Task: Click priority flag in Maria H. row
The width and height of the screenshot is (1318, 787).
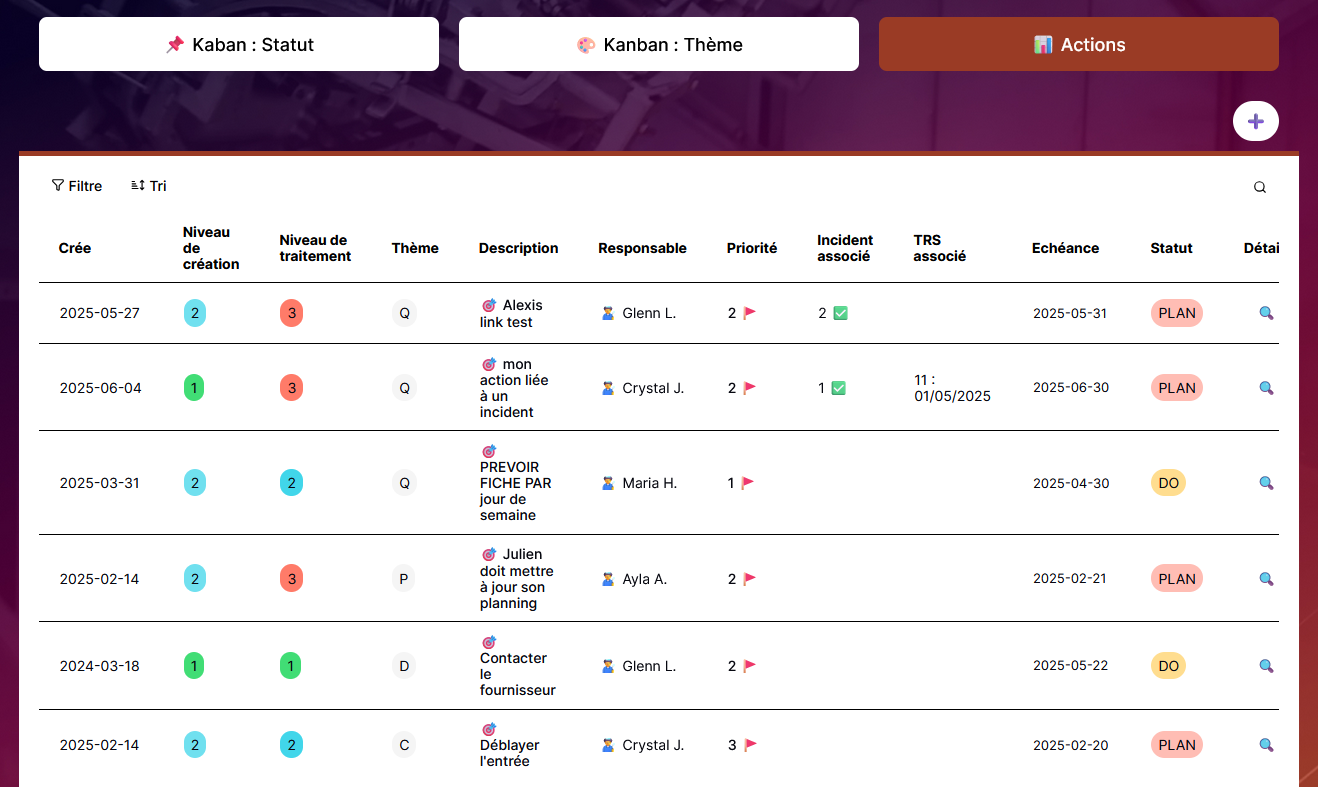Action: pyautogui.click(x=748, y=483)
